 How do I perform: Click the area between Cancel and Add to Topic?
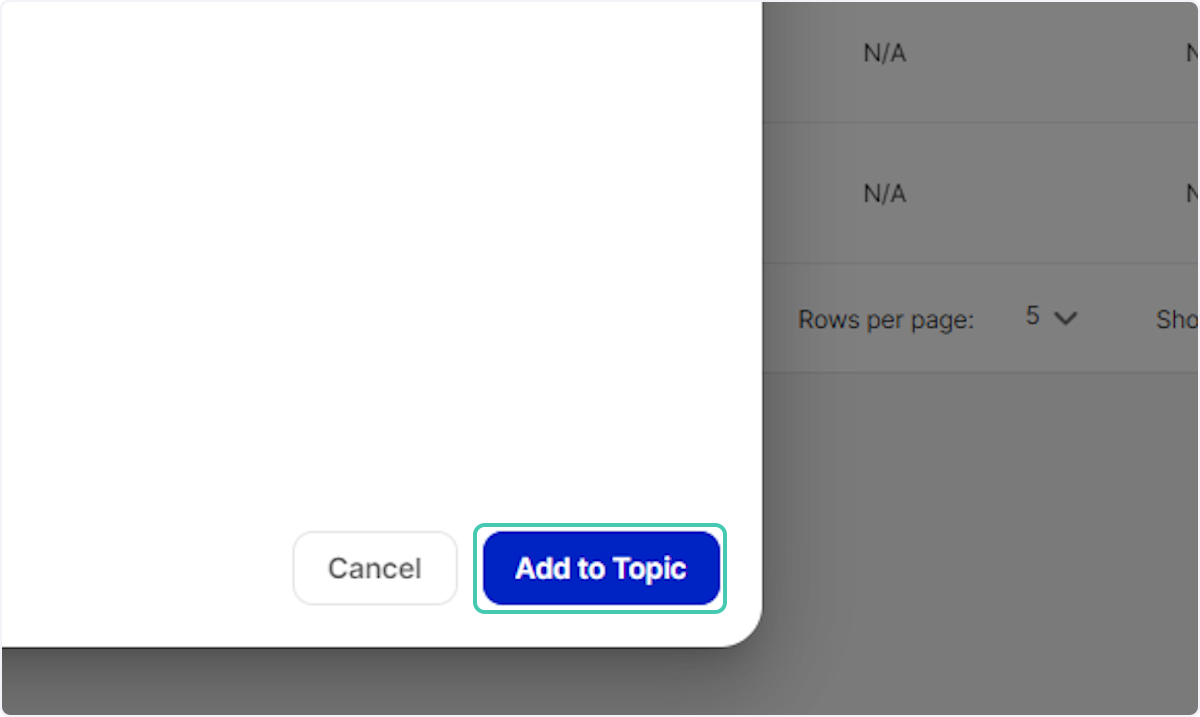coord(466,568)
